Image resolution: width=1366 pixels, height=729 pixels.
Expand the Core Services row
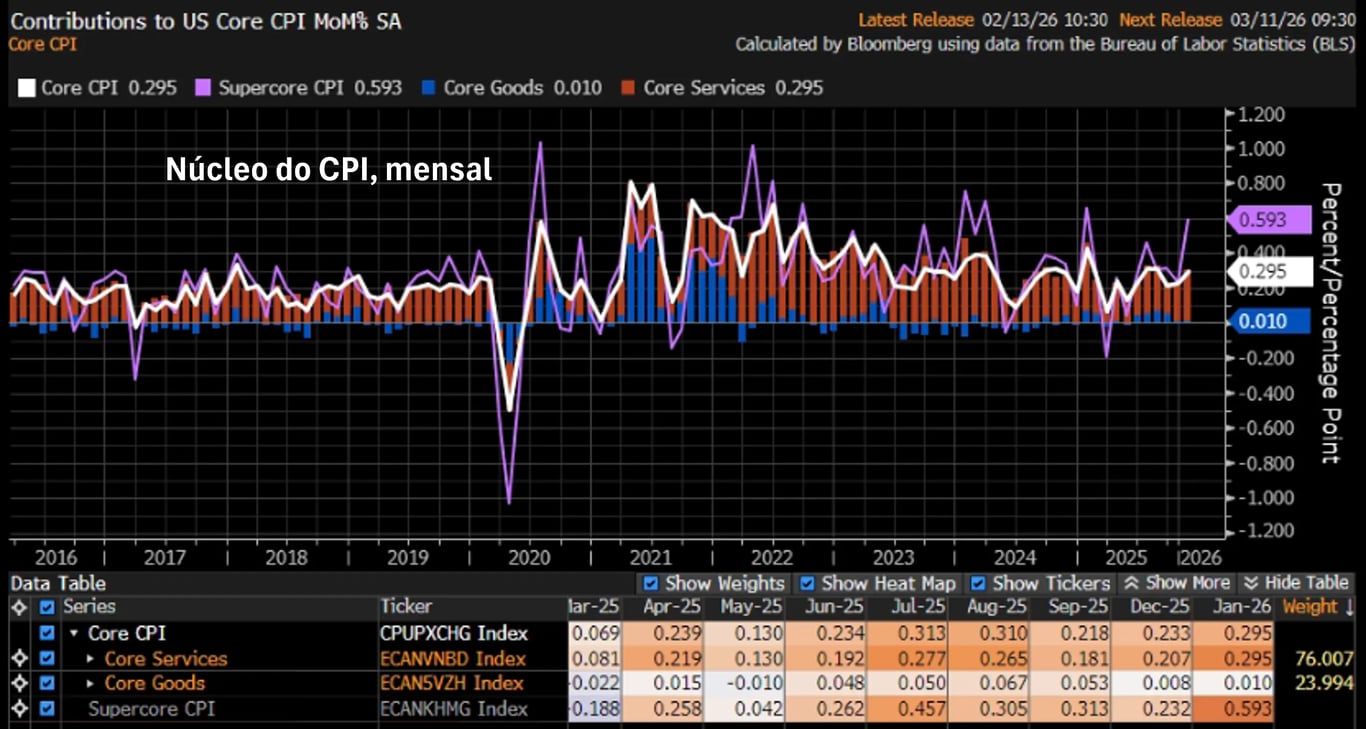pos(91,659)
